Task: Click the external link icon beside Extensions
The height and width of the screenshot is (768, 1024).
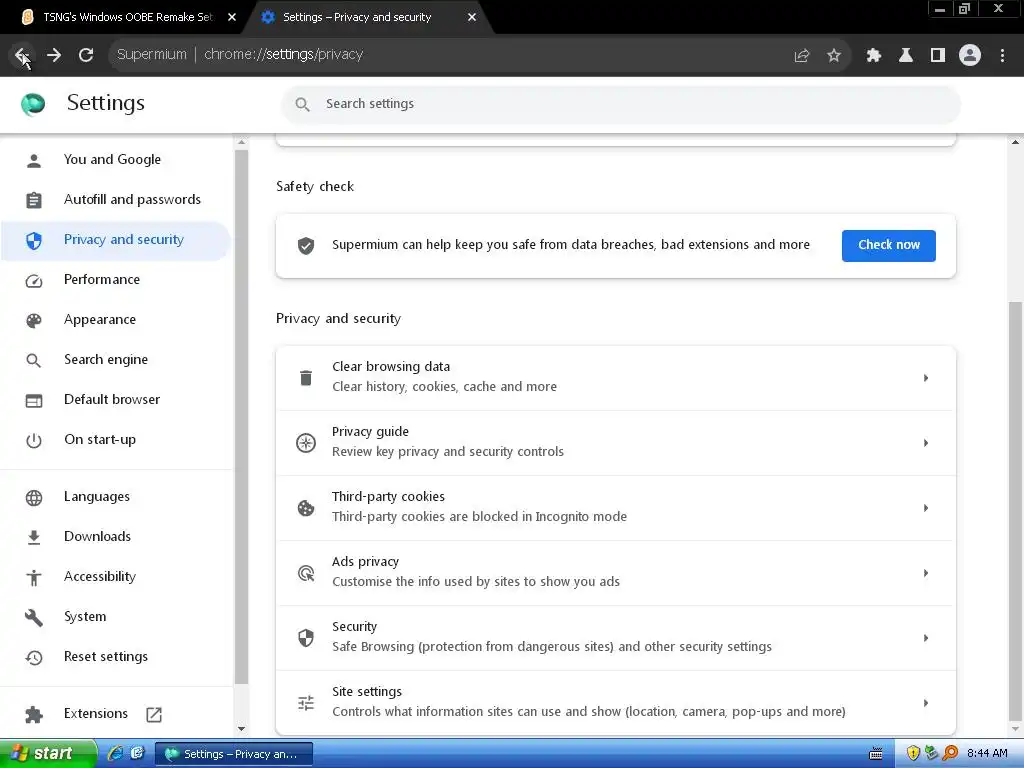Action: [x=154, y=714]
